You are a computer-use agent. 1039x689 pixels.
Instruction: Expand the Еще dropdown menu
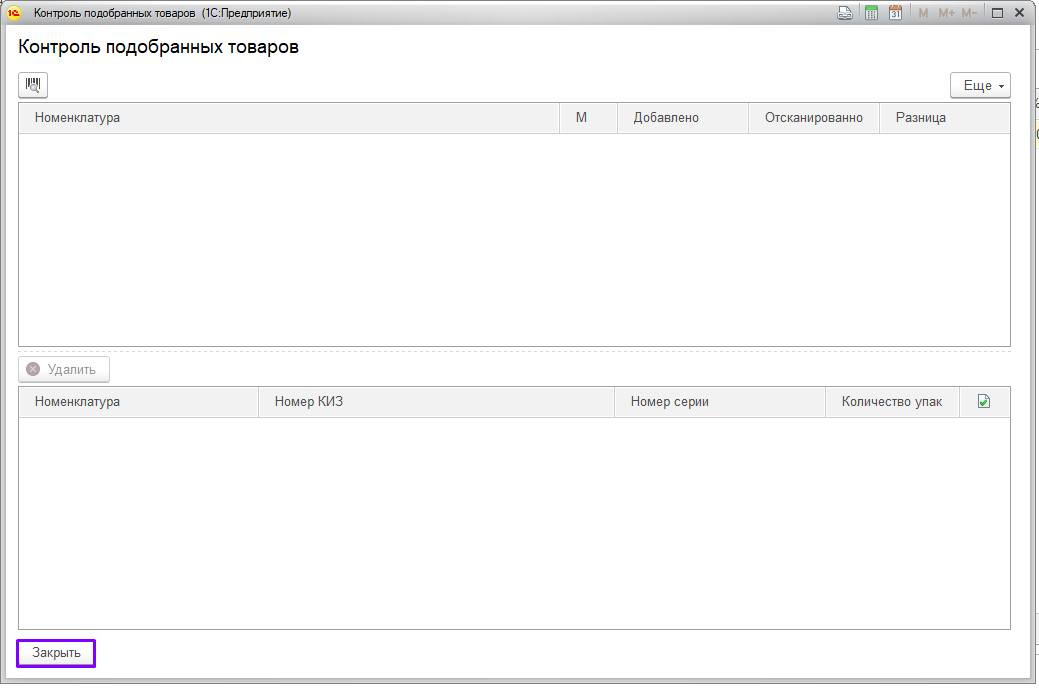tap(980, 86)
